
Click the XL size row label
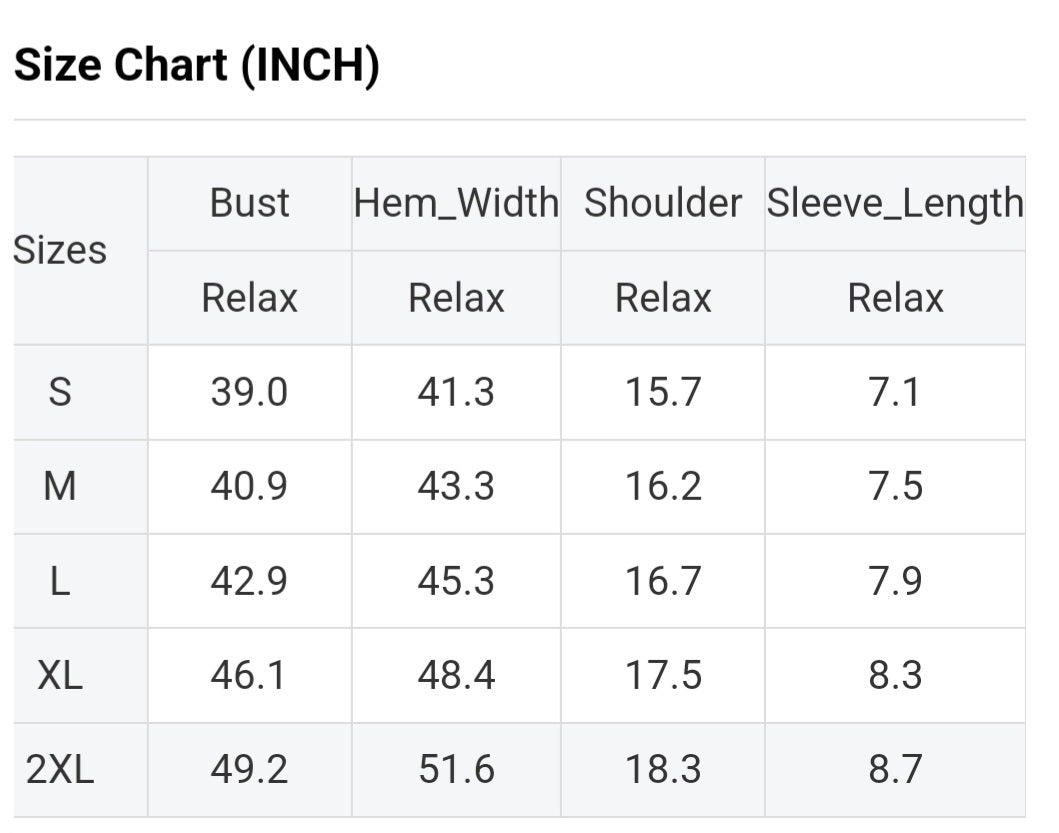pos(60,676)
